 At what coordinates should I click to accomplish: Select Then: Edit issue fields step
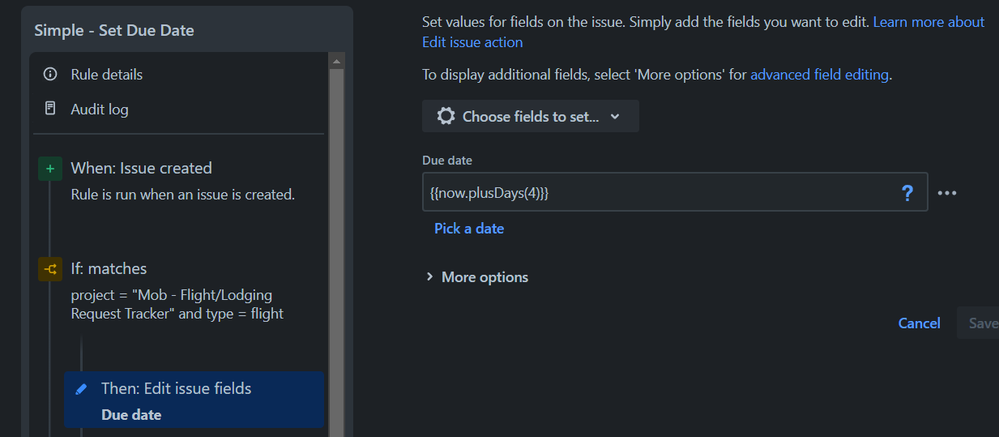(x=176, y=388)
